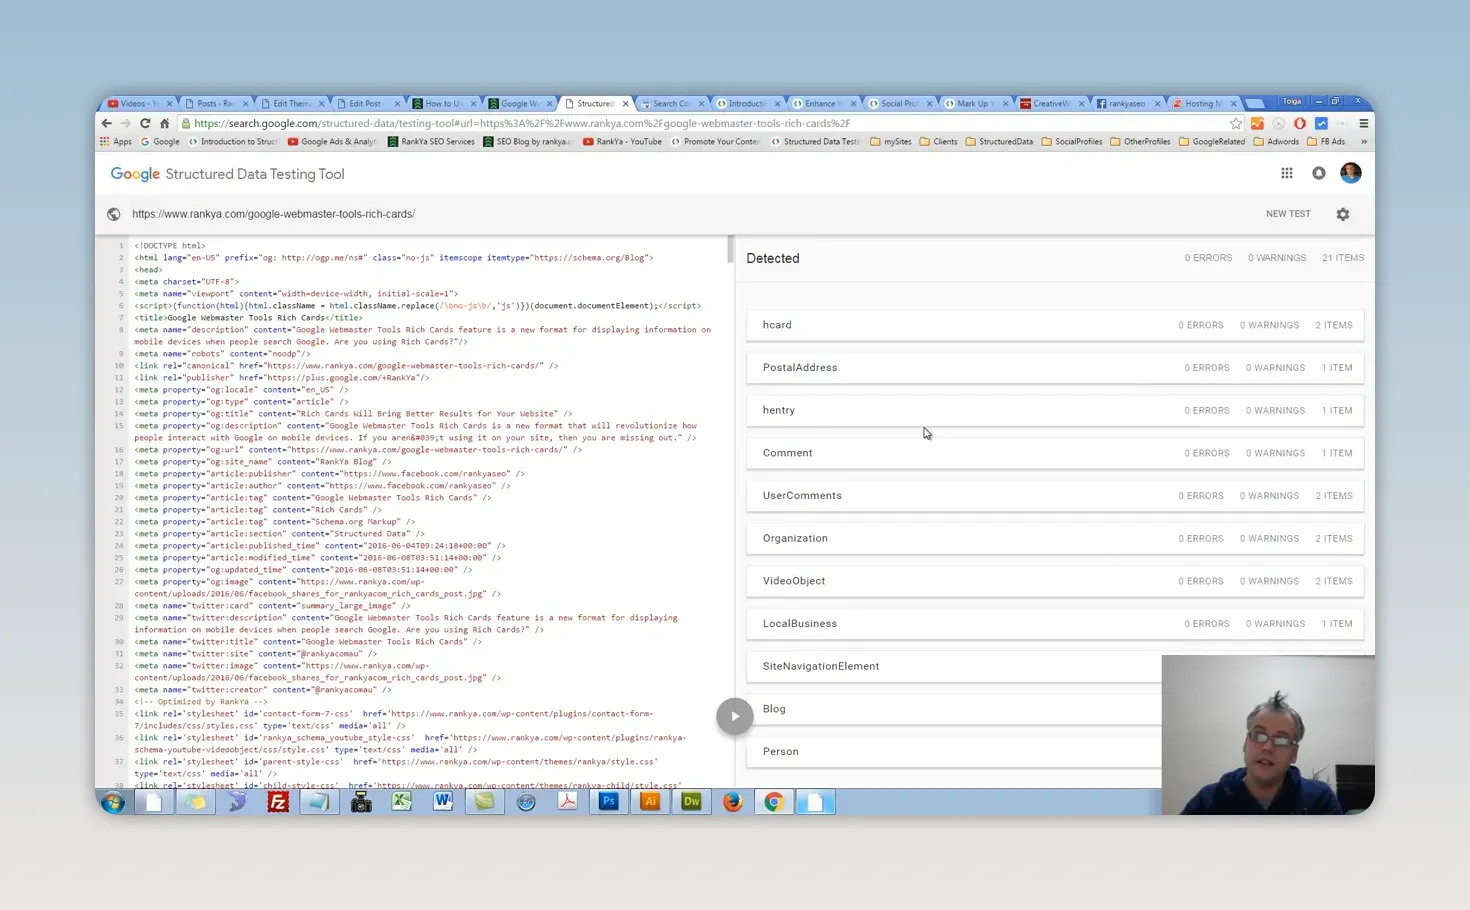
Task: Open Google notifications bell
Action: 1319,173
